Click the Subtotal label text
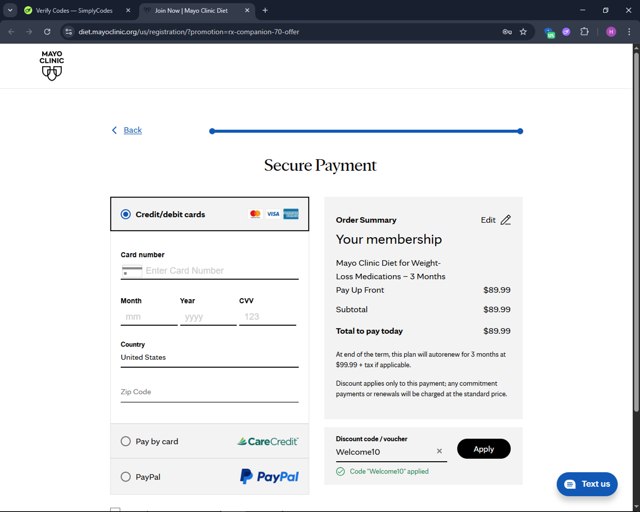The image size is (640, 512). coord(351,309)
